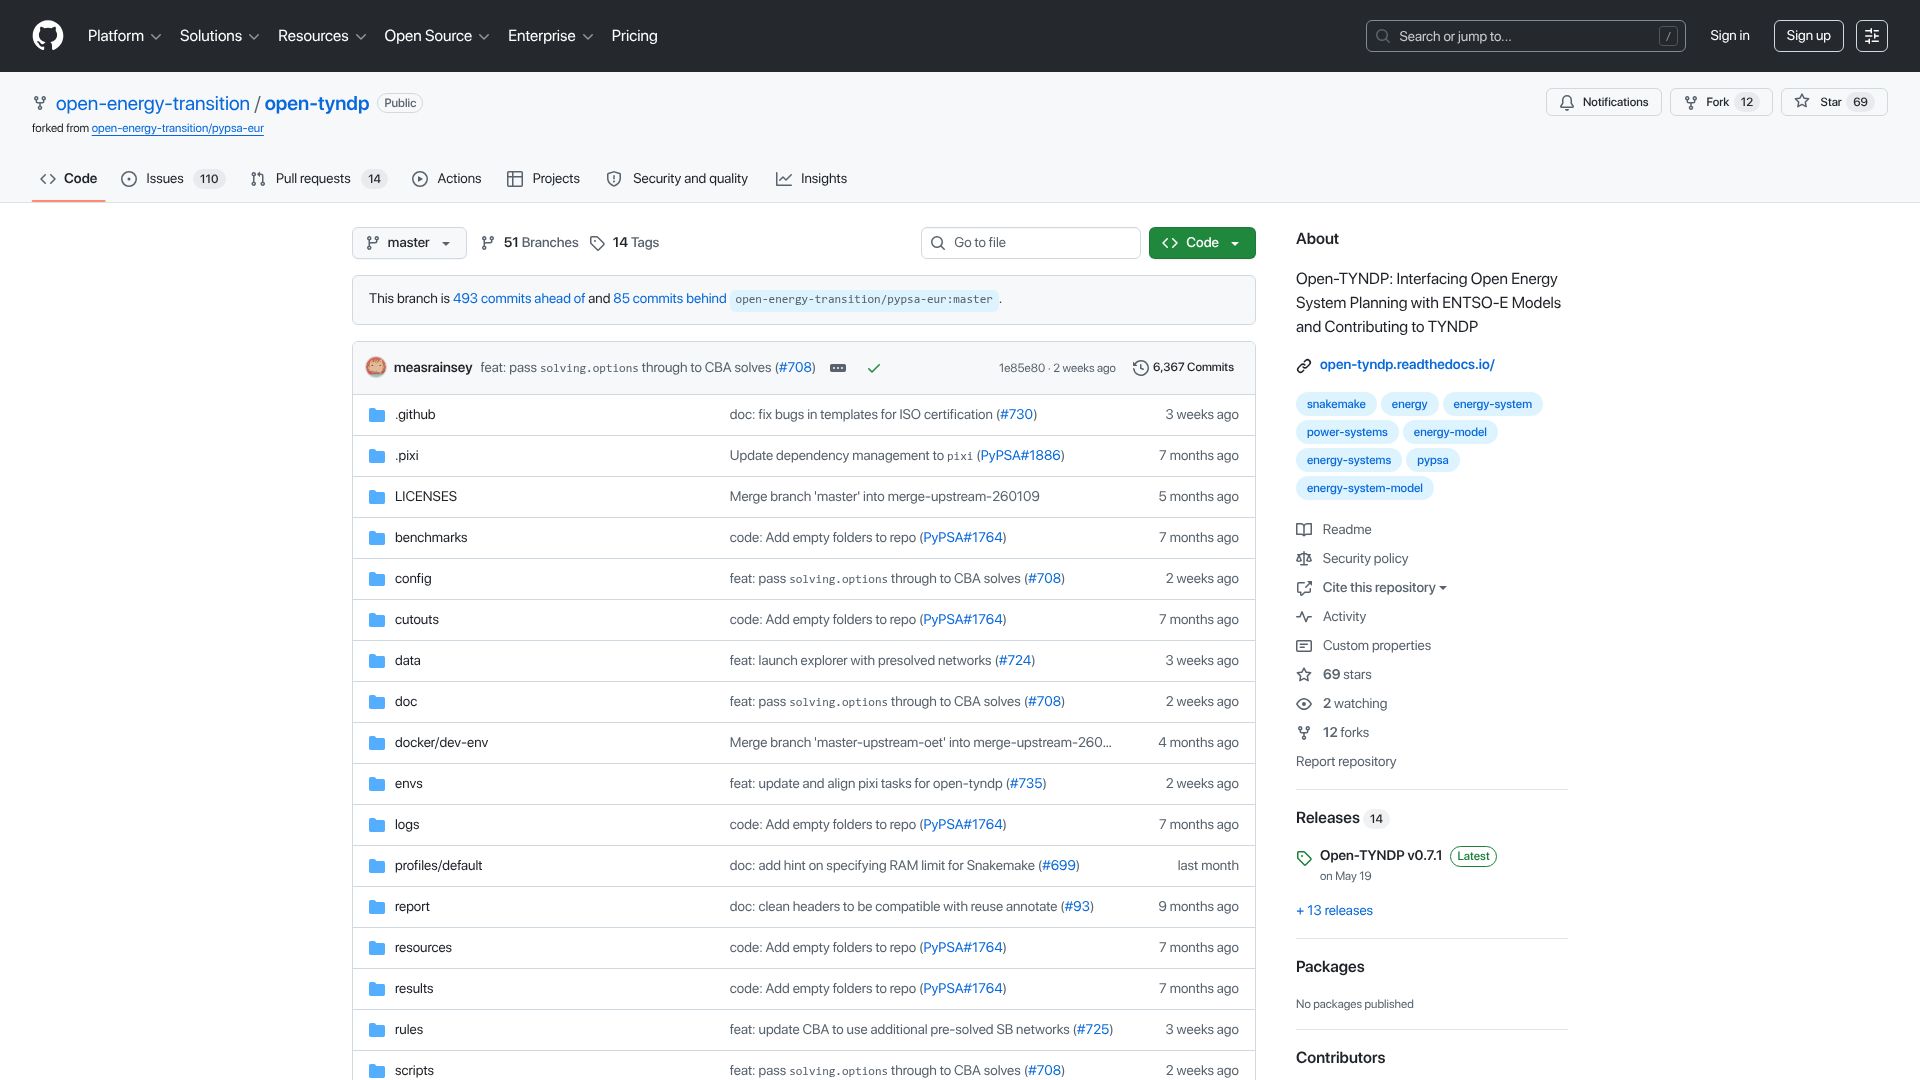
Task: View the green check status of the latest commit
Action: click(x=874, y=368)
